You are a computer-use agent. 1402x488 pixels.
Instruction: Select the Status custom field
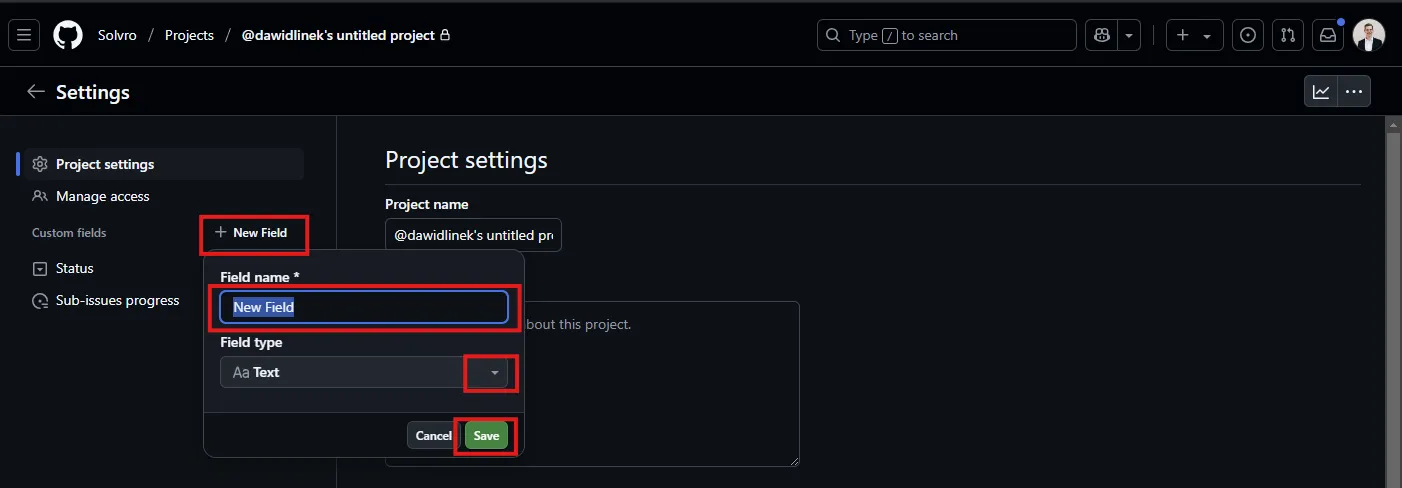pyautogui.click(x=74, y=268)
